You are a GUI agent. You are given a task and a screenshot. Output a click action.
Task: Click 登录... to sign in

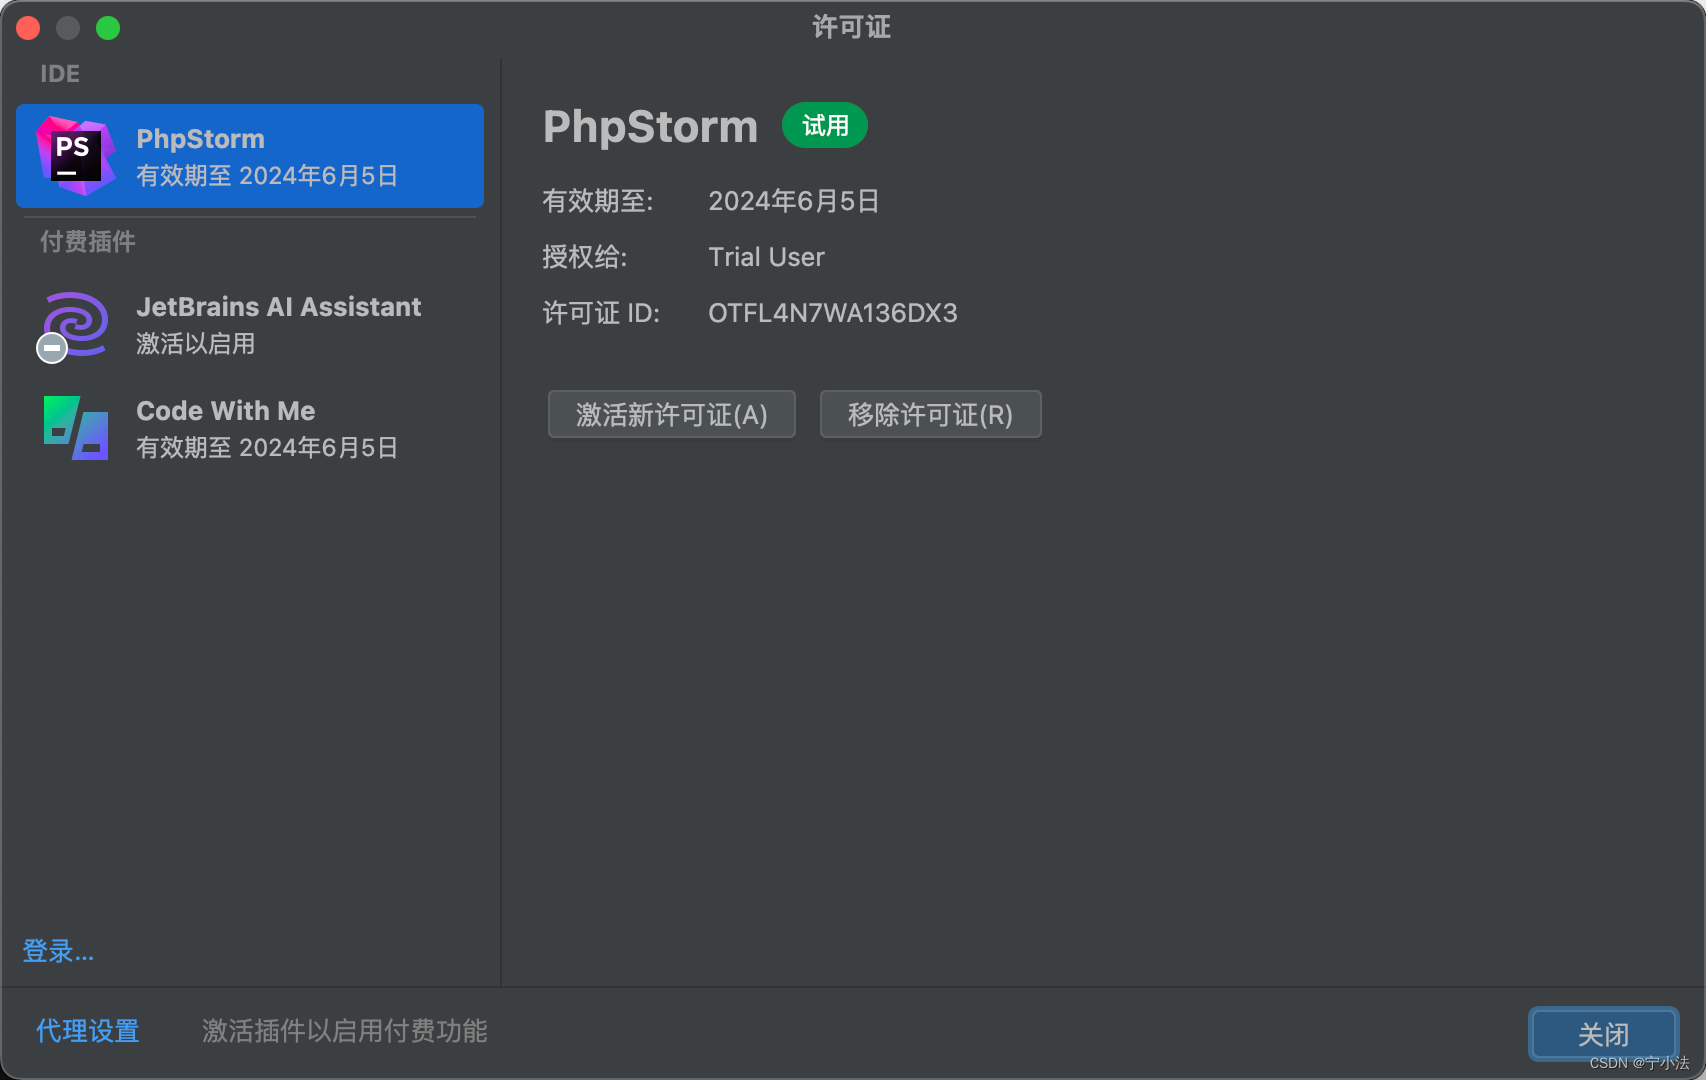click(x=57, y=951)
